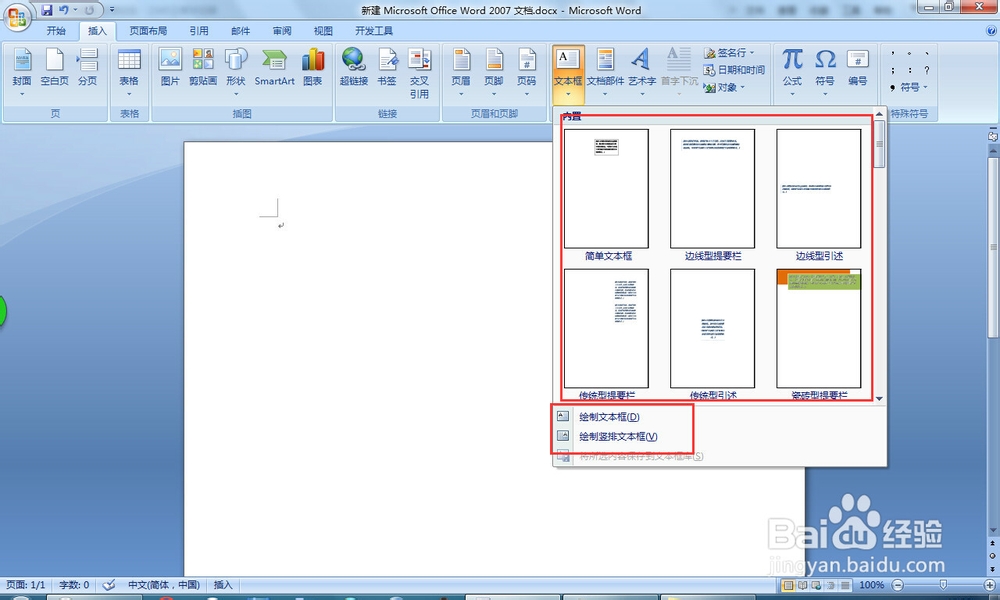Open the Office Button menu
The height and width of the screenshot is (600, 1000).
point(17,17)
